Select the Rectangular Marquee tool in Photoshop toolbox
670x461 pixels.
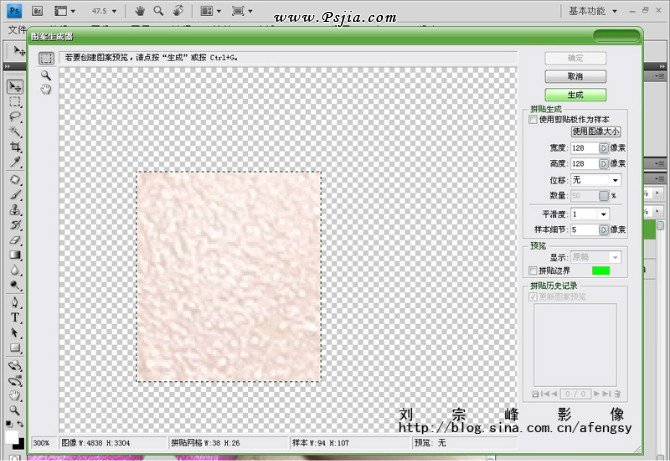tap(15, 102)
